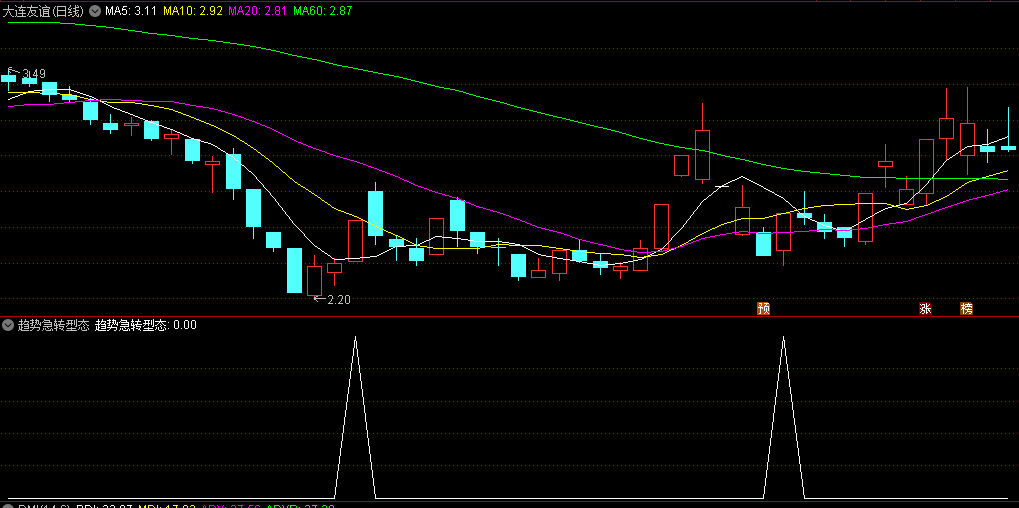The height and width of the screenshot is (508, 1019).
Task: Click the 趋势急转型态 indicator name label
Action: (x=53, y=325)
